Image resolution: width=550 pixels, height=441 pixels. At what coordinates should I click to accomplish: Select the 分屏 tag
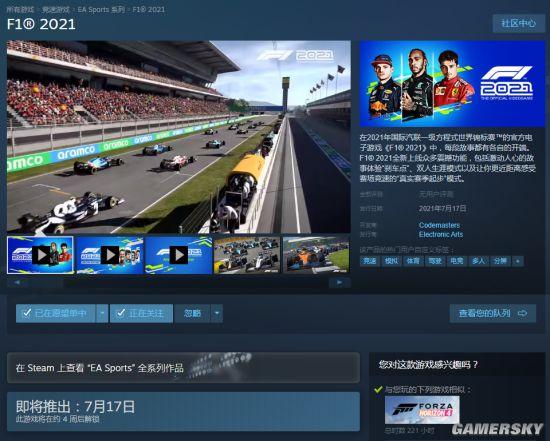(500, 261)
